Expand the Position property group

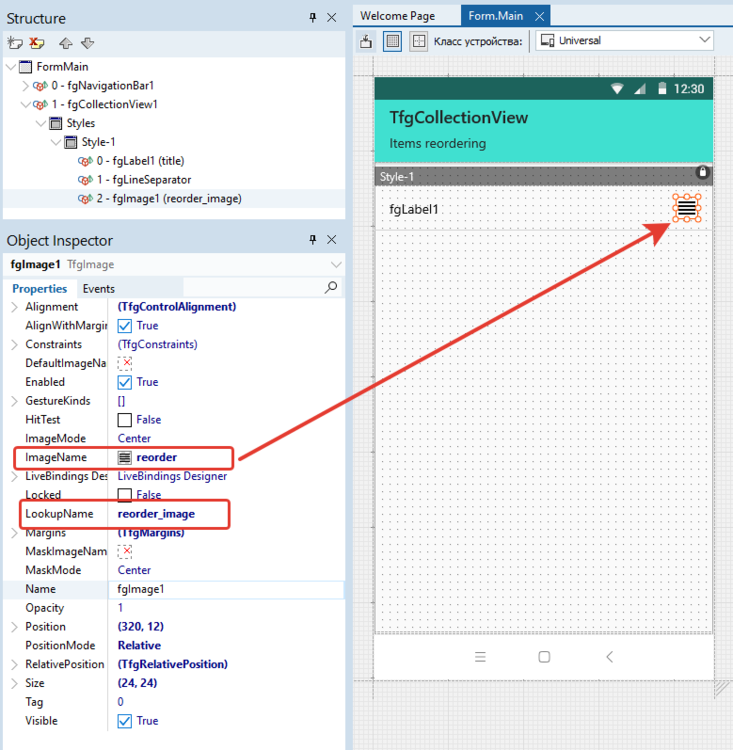pyautogui.click(x=13, y=627)
